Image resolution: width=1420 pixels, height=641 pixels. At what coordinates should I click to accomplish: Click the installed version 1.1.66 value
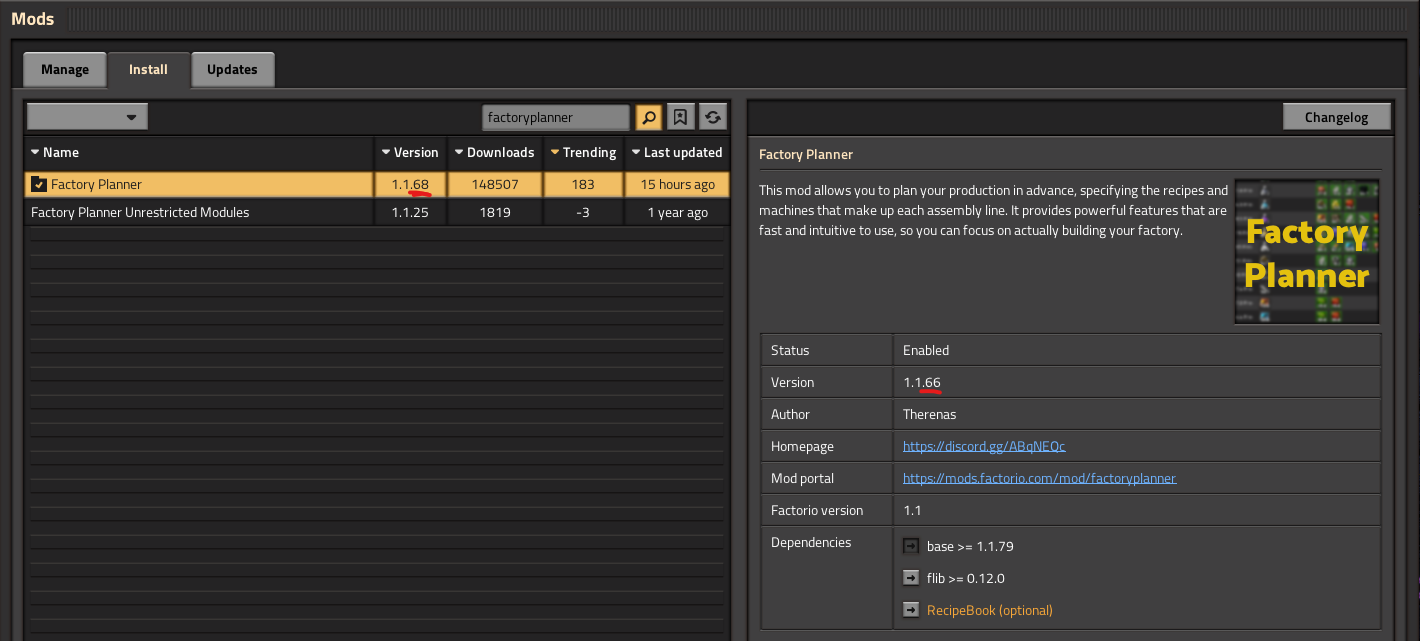click(x=922, y=382)
